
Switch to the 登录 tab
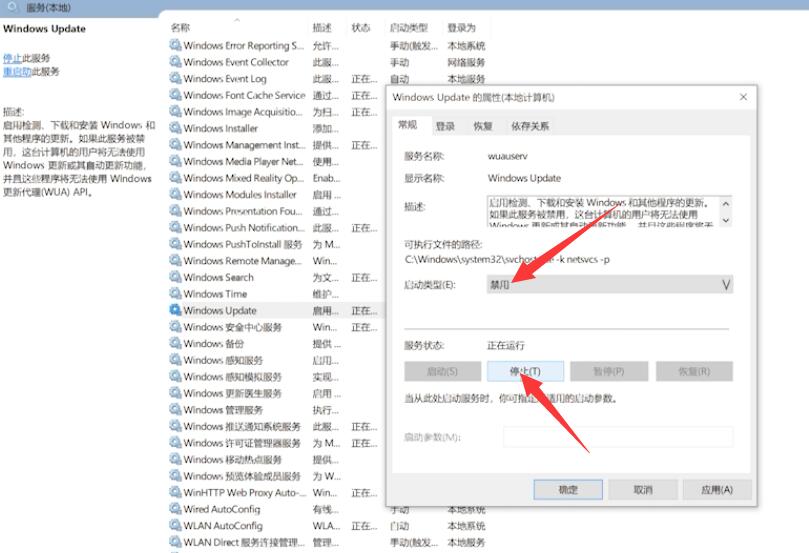(x=445, y=126)
